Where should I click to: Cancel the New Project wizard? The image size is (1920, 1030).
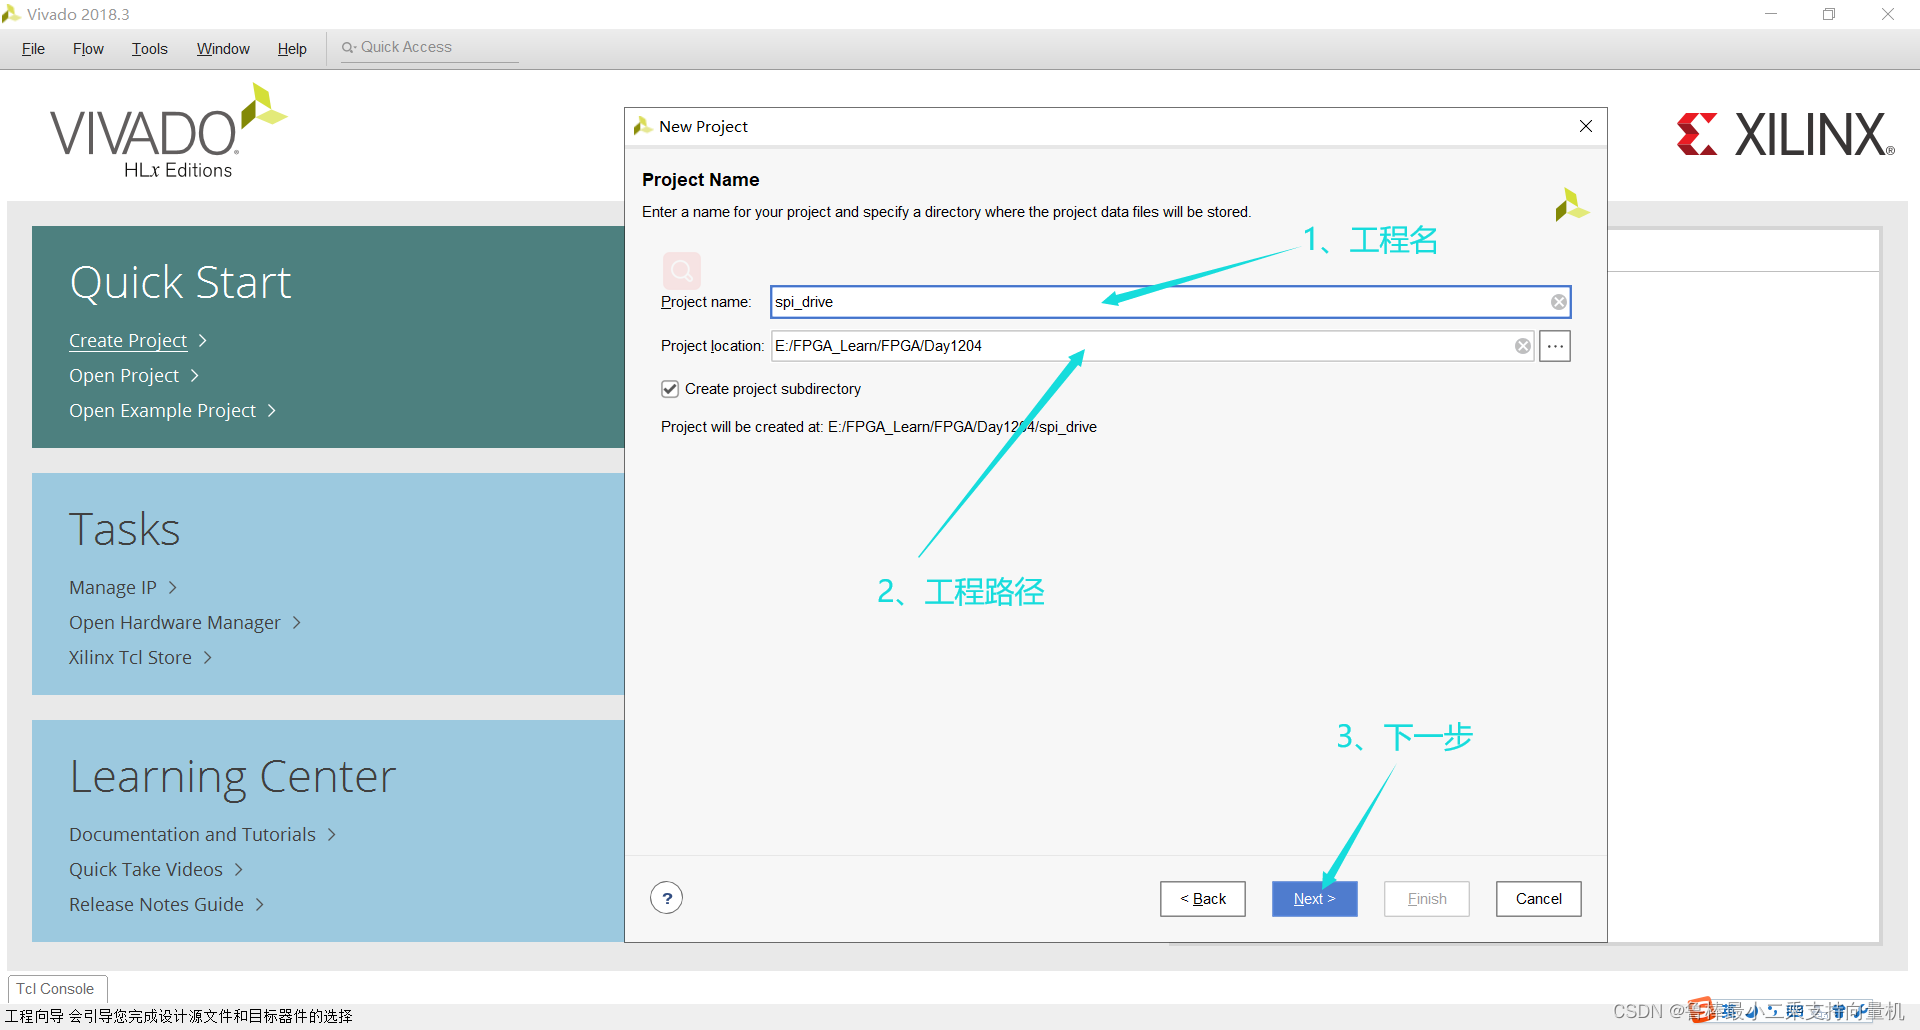[1539, 899]
